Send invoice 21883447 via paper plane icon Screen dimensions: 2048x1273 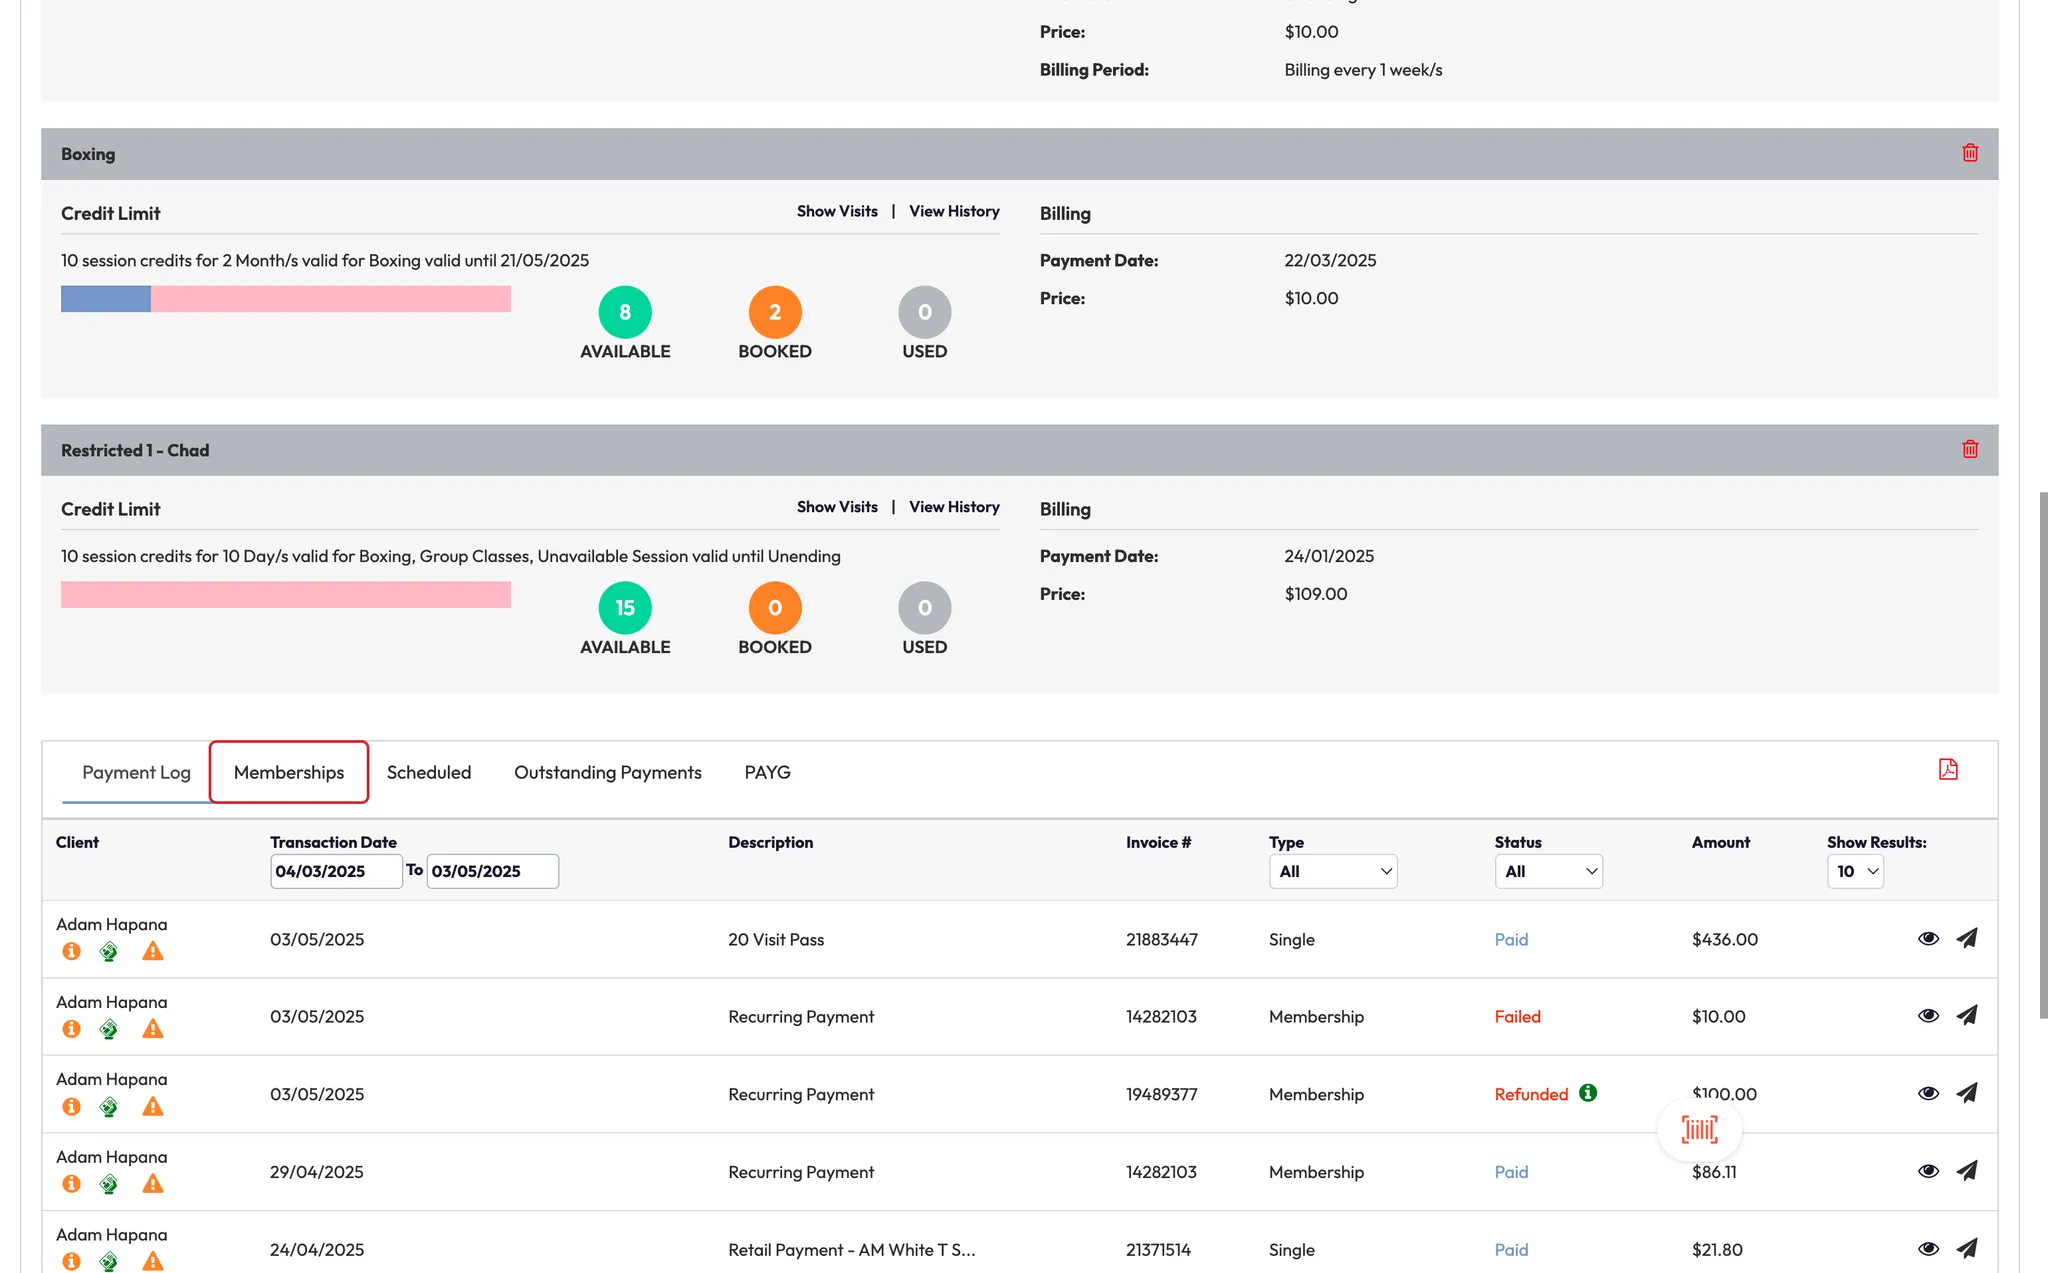click(1966, 938)
